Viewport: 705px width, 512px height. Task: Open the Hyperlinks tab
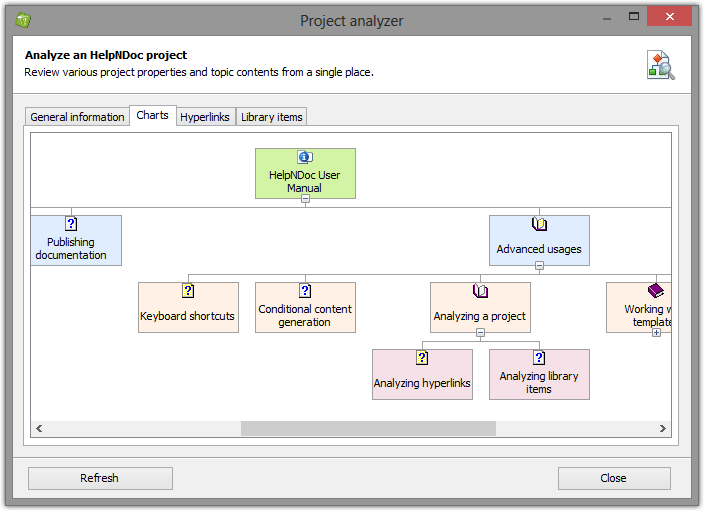[205, 117]
